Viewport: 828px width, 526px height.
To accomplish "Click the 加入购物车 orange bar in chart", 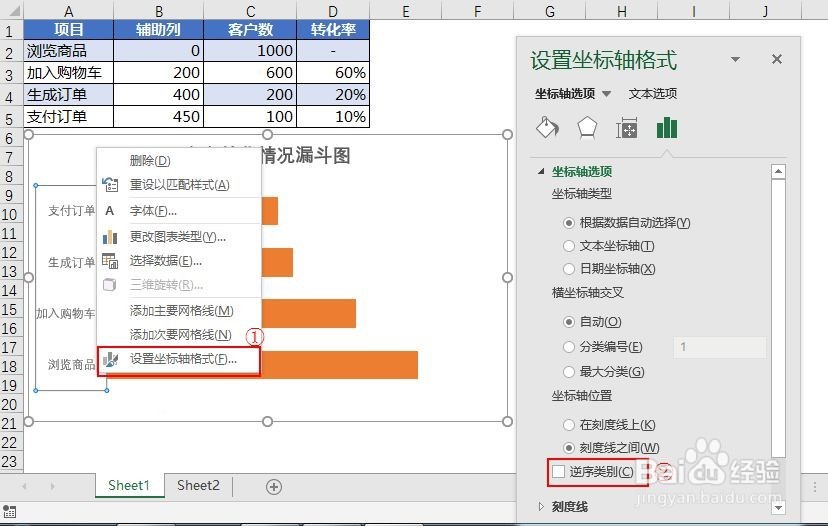I will click(308, 314).
